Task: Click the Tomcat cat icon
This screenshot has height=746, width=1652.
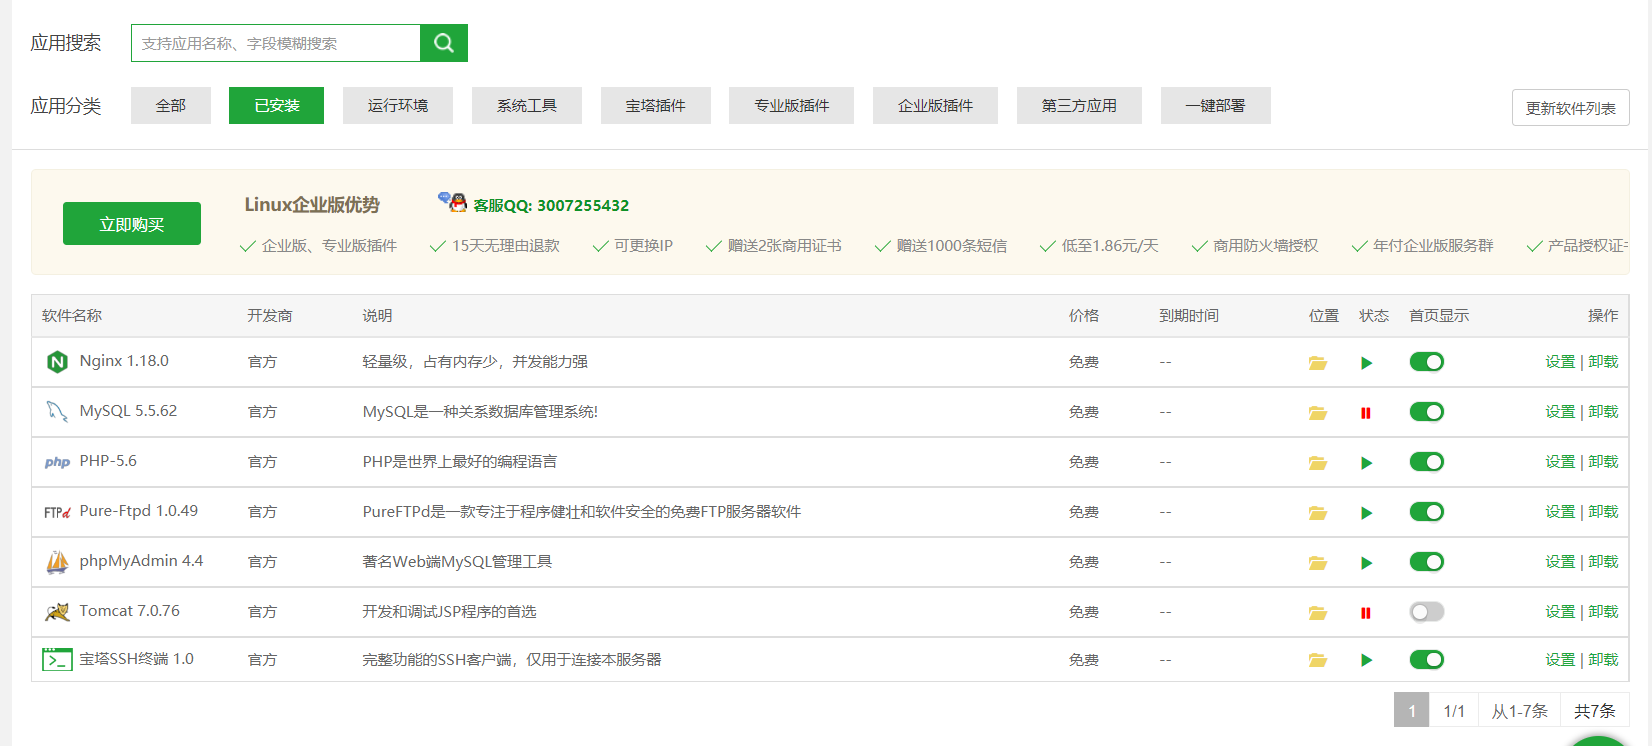Action: [x=57, y=612]
